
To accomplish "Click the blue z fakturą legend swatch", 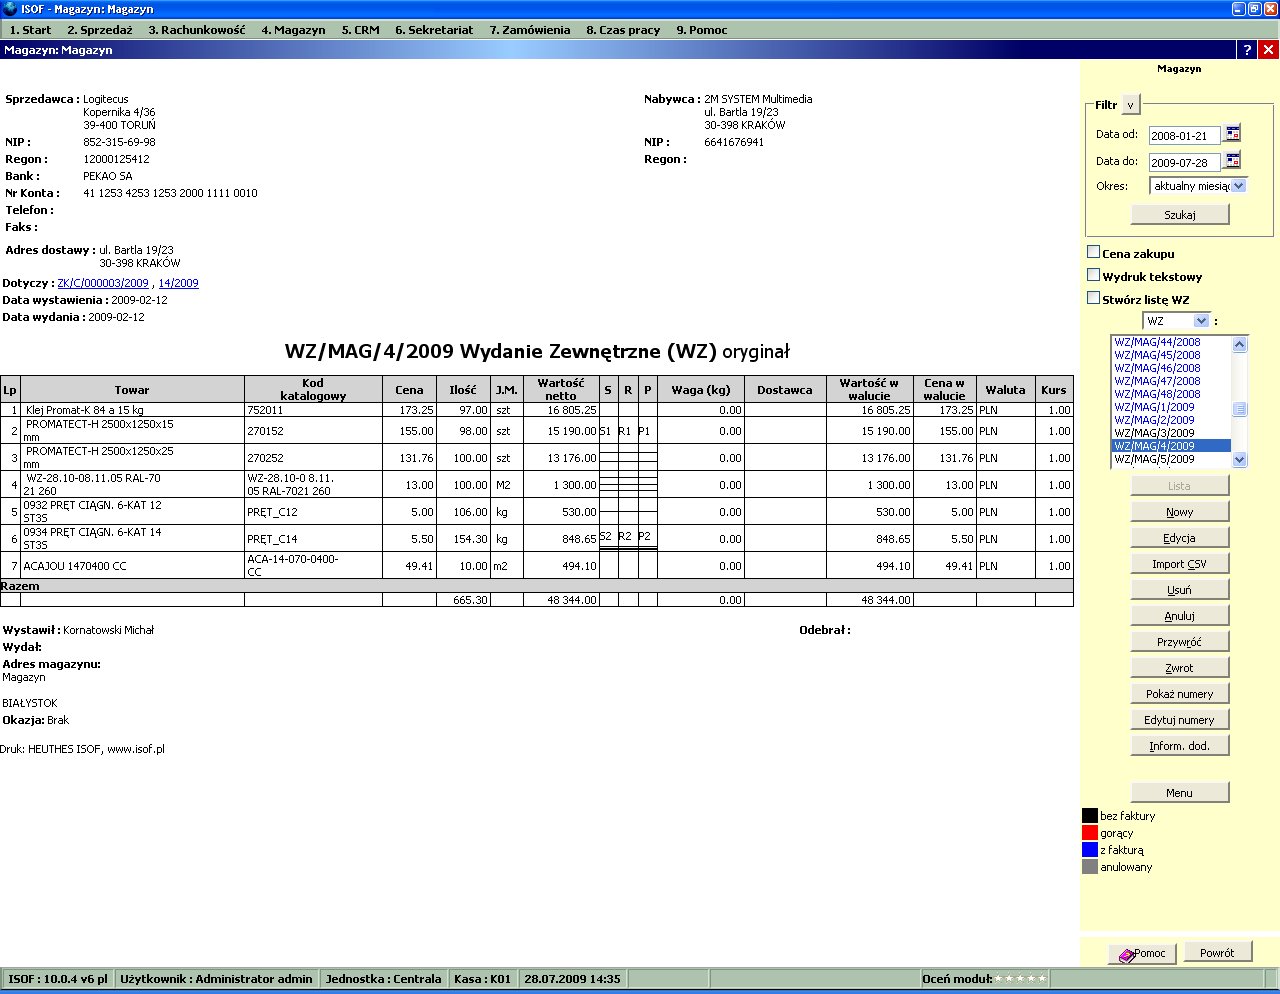I will (1090, 850).
